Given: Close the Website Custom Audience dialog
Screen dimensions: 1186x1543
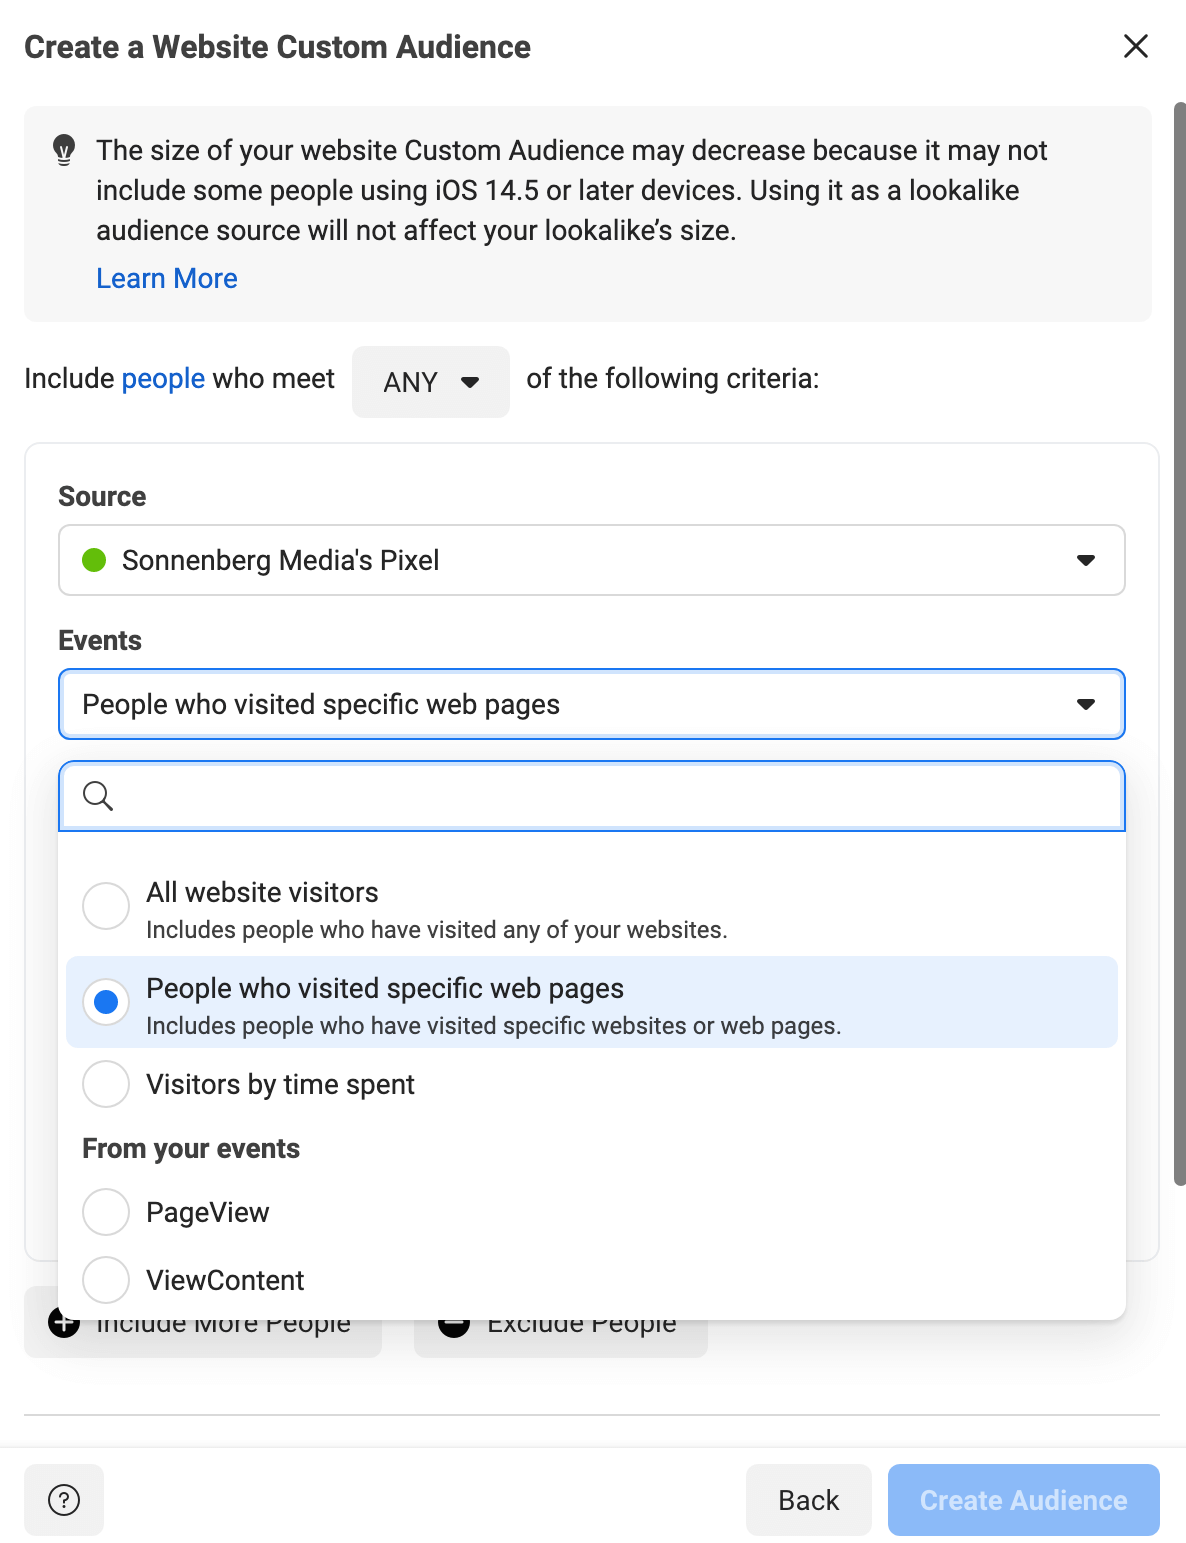Looking at the screenshot, I should point(1135,46).
